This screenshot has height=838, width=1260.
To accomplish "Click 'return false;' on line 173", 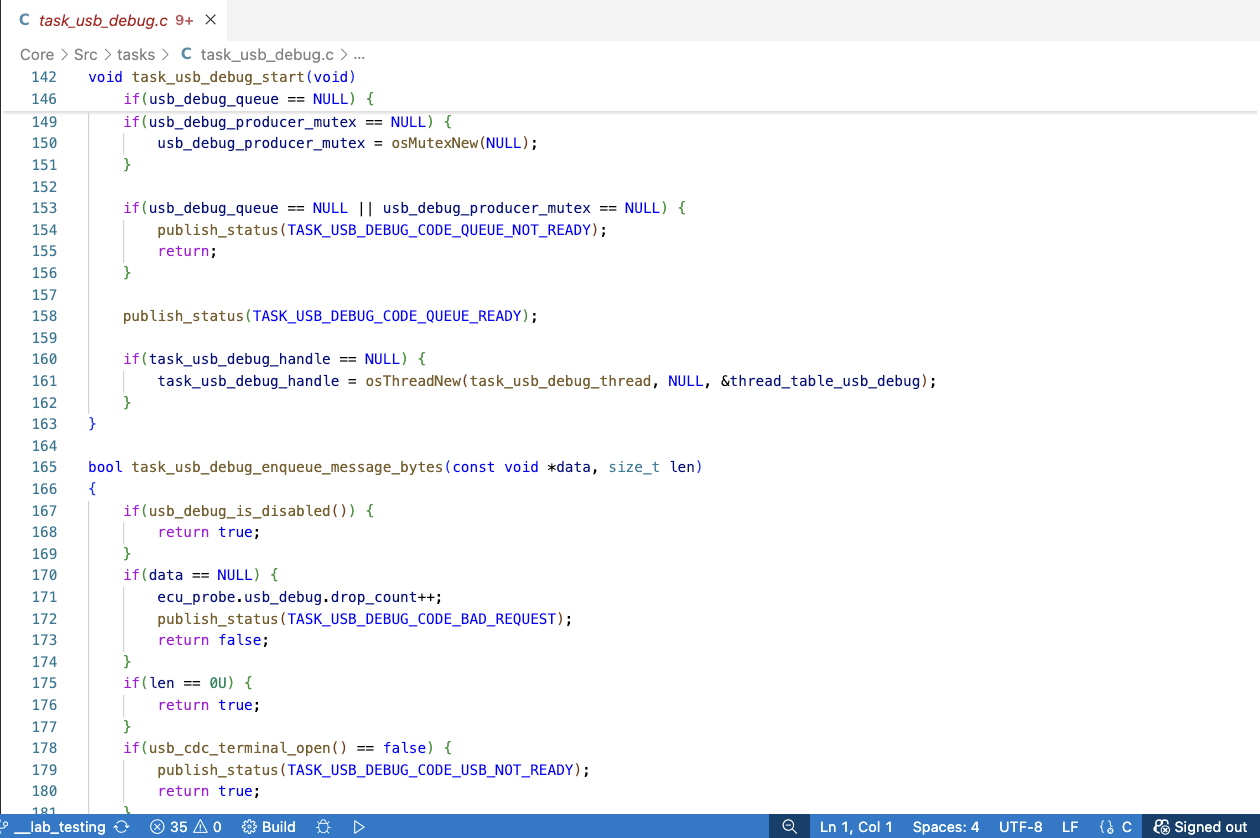I will (213, 640).
